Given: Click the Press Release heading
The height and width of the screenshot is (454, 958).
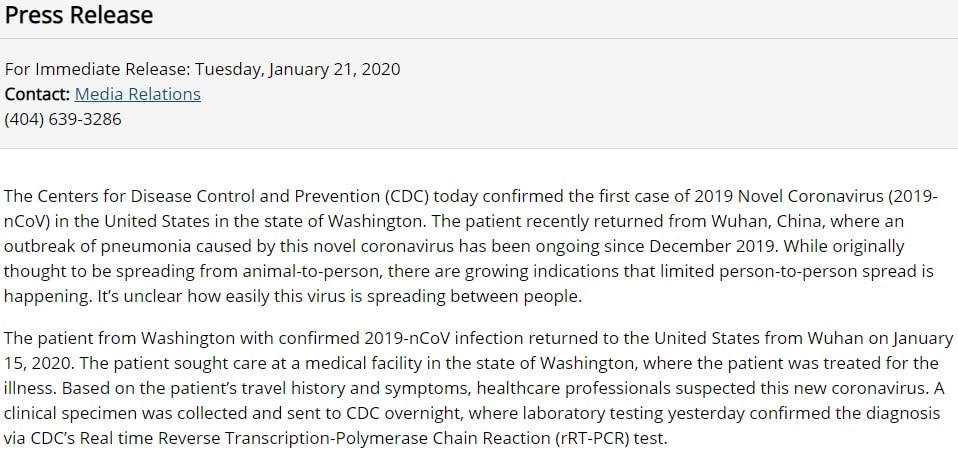Looking at the screenshot, I should [79, 15].
